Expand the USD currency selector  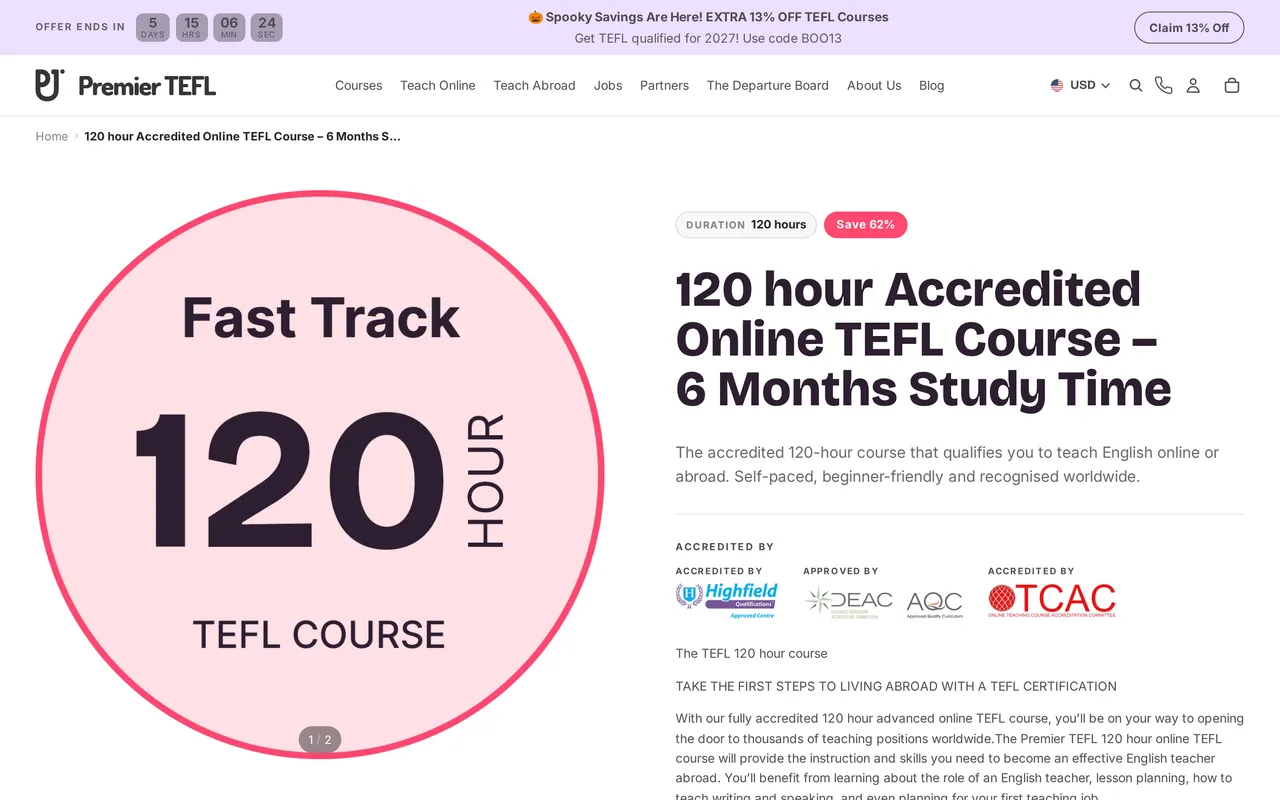click(x=1080, y=86)
